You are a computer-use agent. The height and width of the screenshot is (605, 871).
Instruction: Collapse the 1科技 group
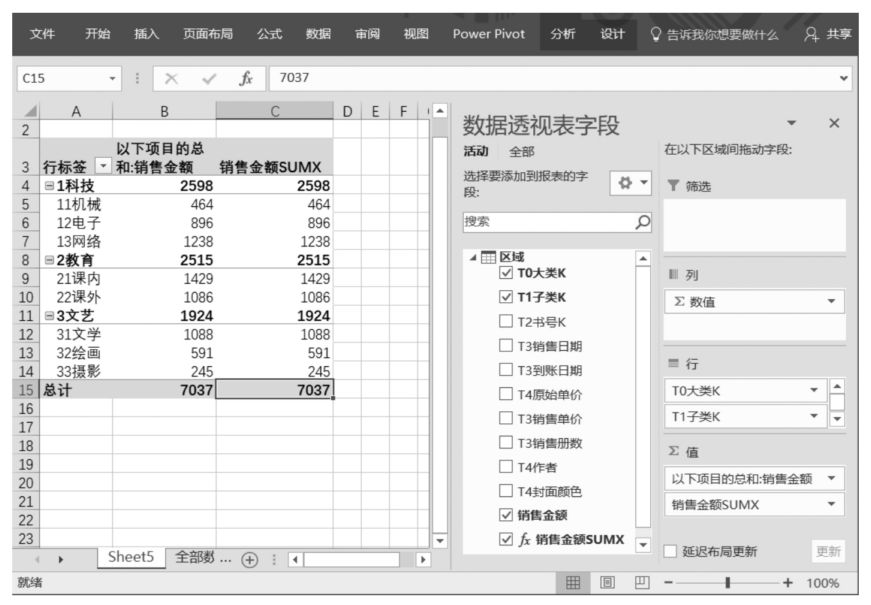[x=49, y=186]
